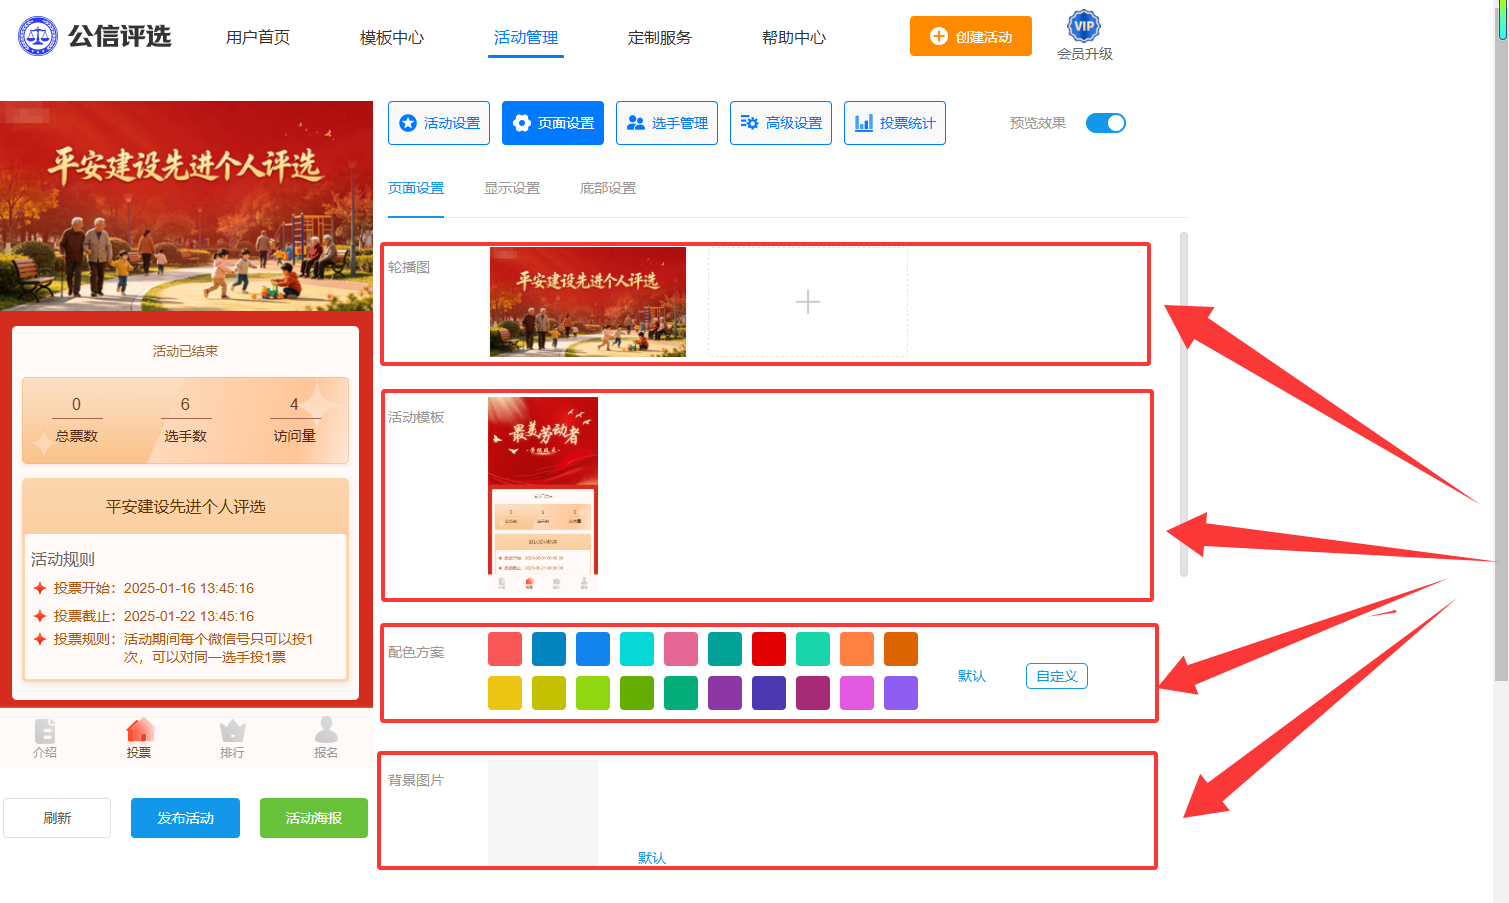
Task: Open 帮助中心 in top navigation
Action: [794, 37]
